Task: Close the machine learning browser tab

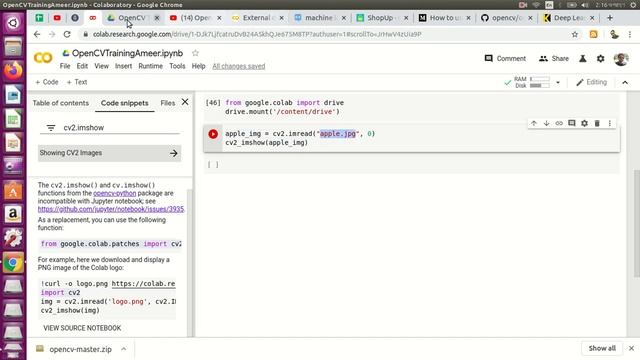Action: click(344, 18)
